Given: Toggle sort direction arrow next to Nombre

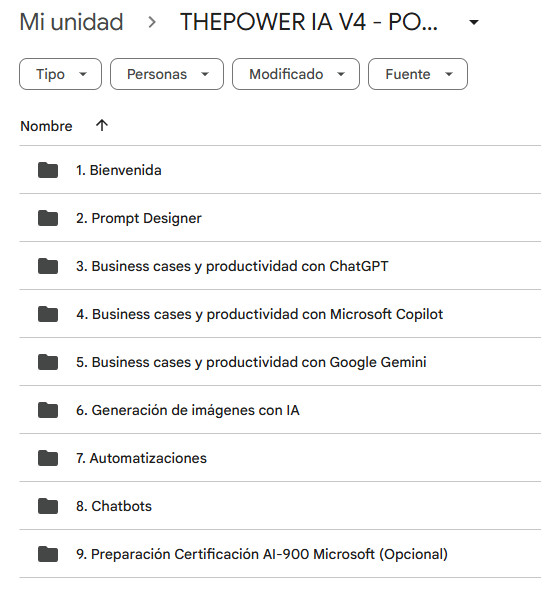Looking at the screenshot, I should coord(102,125).
